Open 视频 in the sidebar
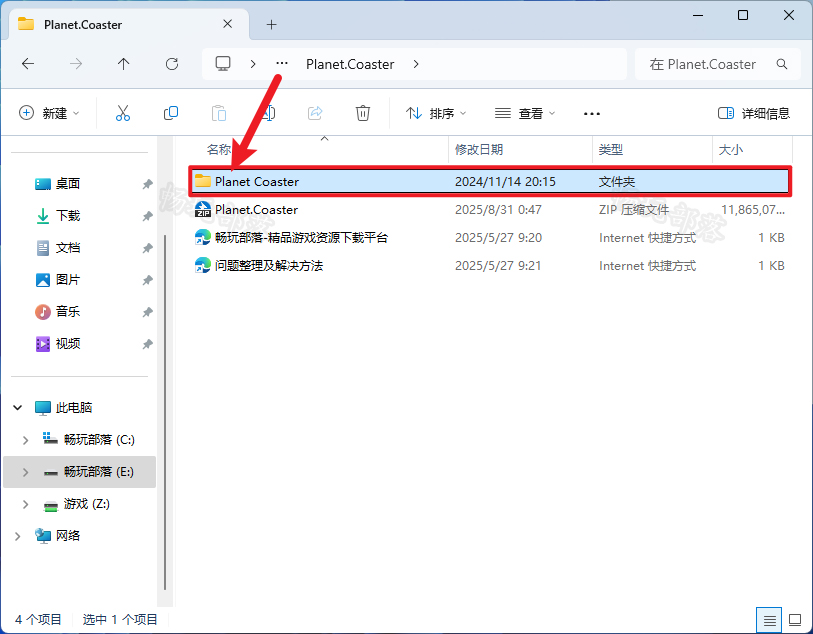Viewport: 813px width, 634px height. (x=68, y=344)
